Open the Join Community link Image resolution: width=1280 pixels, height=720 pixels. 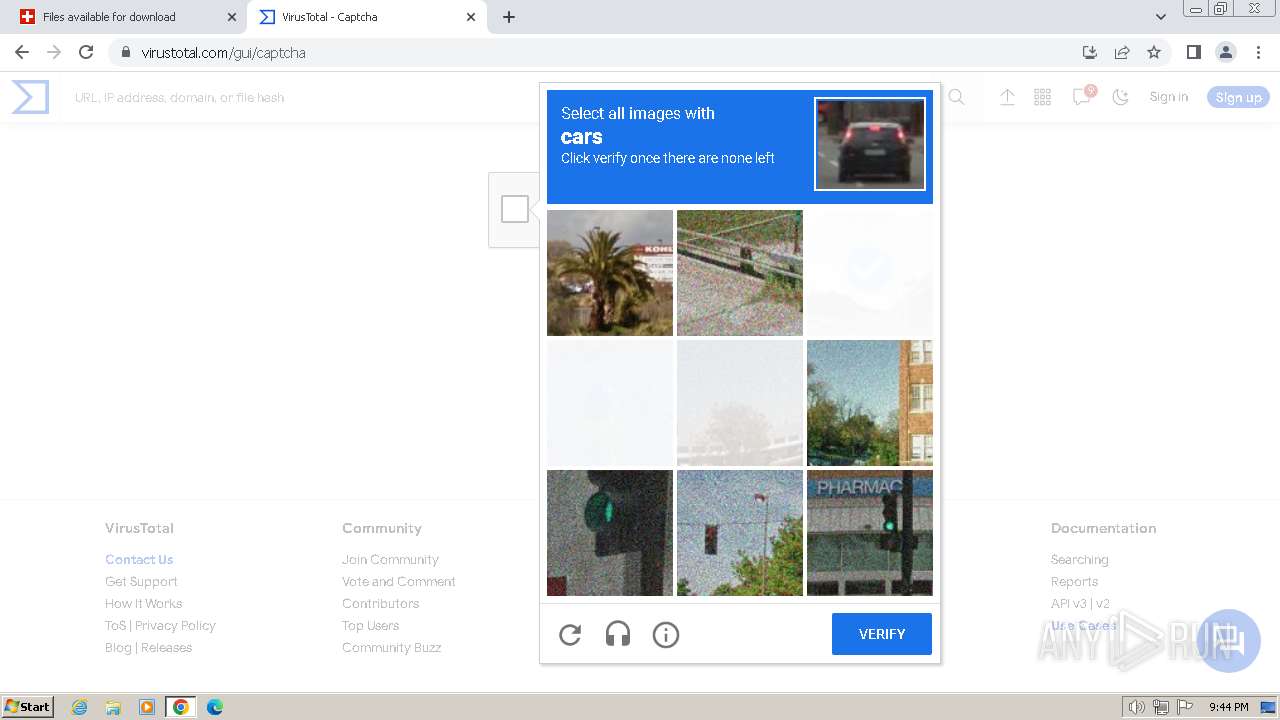pos(390,559)
